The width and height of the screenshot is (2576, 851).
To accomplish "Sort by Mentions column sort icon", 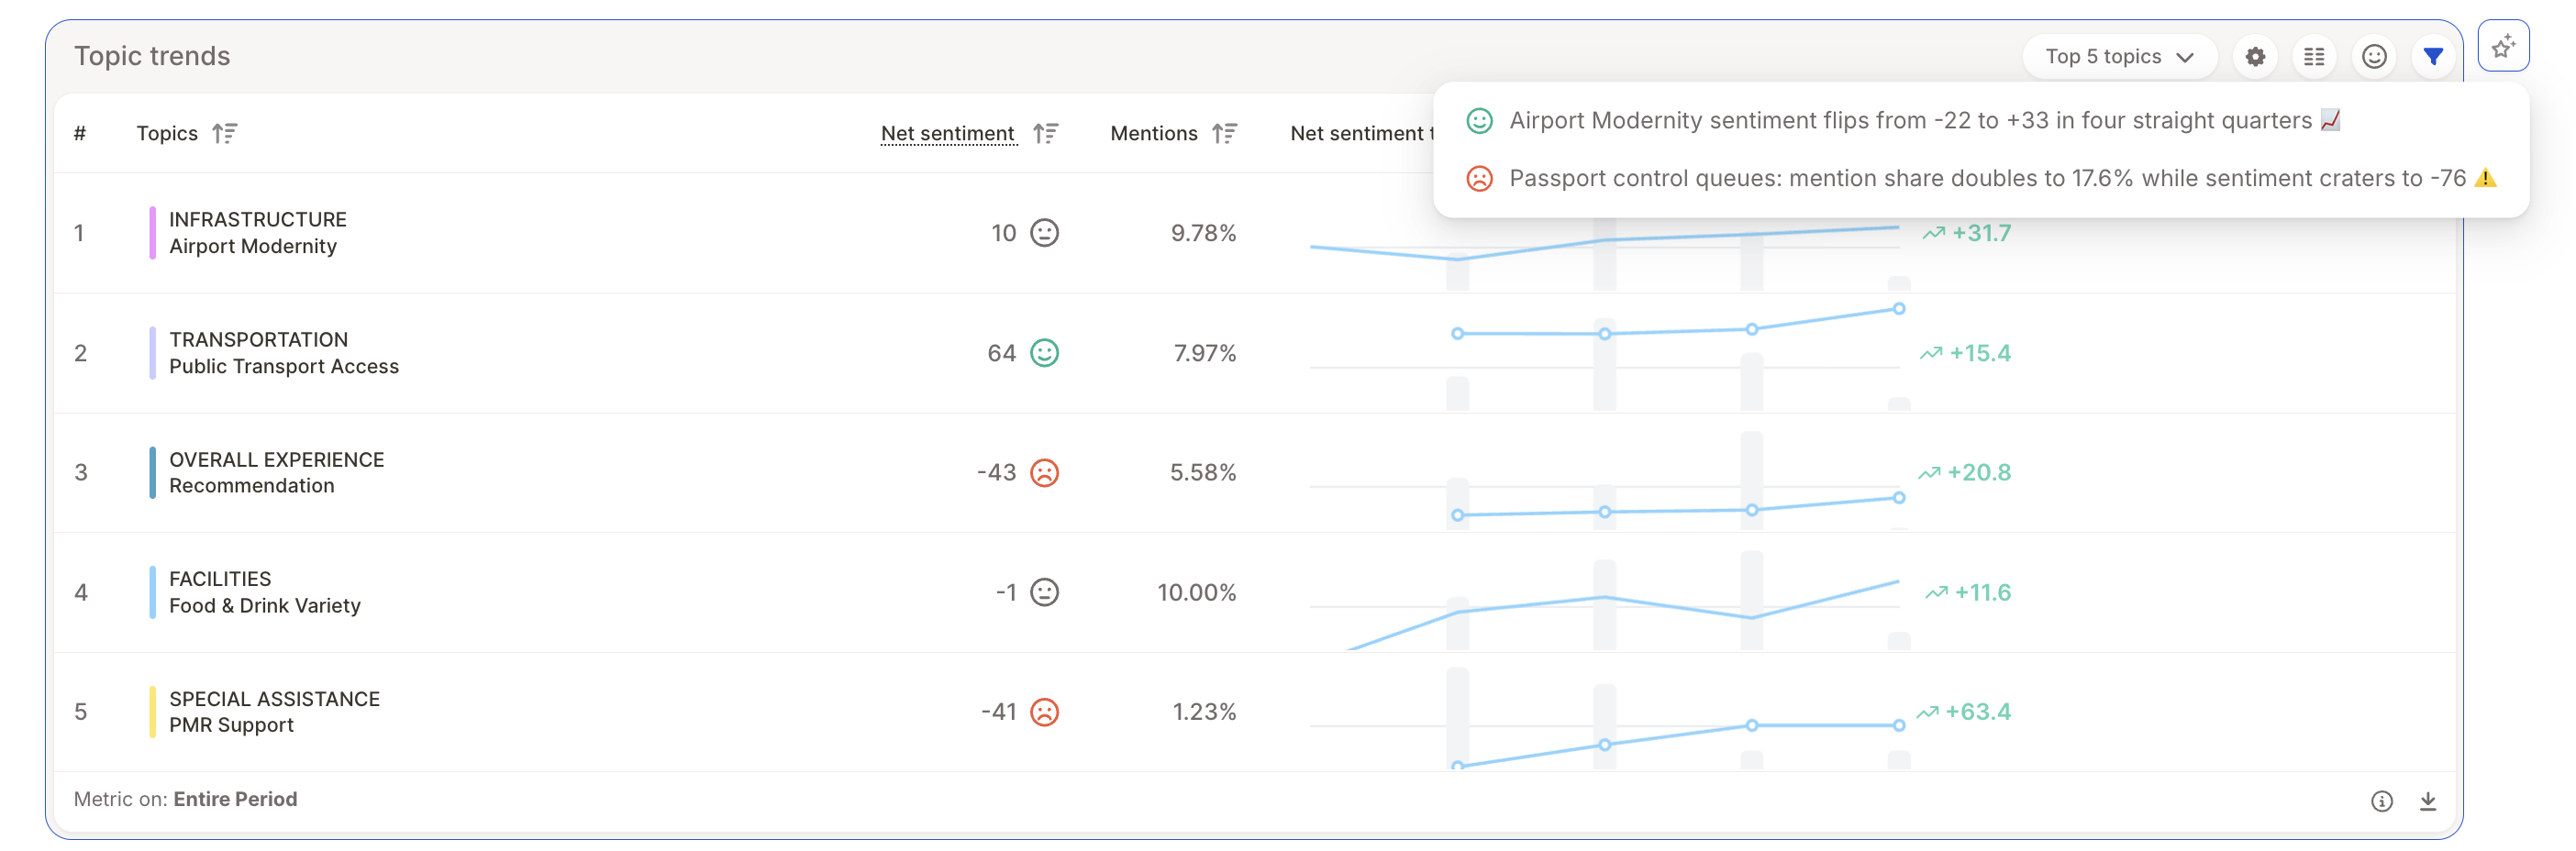I will [1225, 133].
